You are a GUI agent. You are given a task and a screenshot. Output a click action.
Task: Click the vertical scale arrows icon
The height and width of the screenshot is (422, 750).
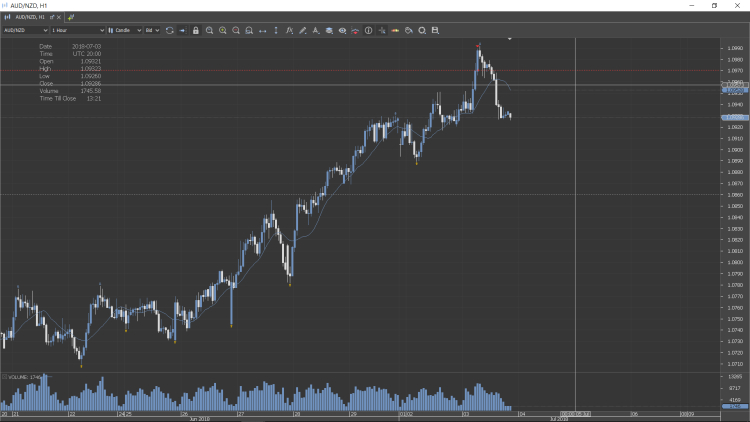[x=276, y=30]
